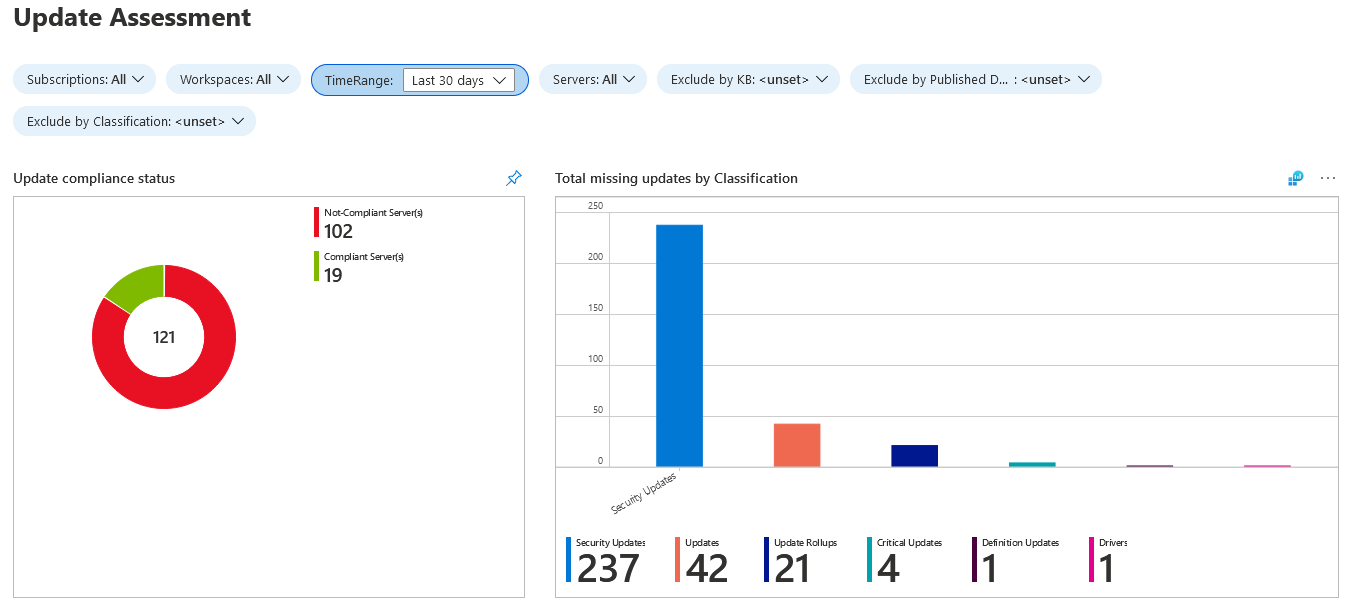Select the Compliant Server(s) legend entry
This screenshot has width=1357, height=610.
[x=360, y=267]
